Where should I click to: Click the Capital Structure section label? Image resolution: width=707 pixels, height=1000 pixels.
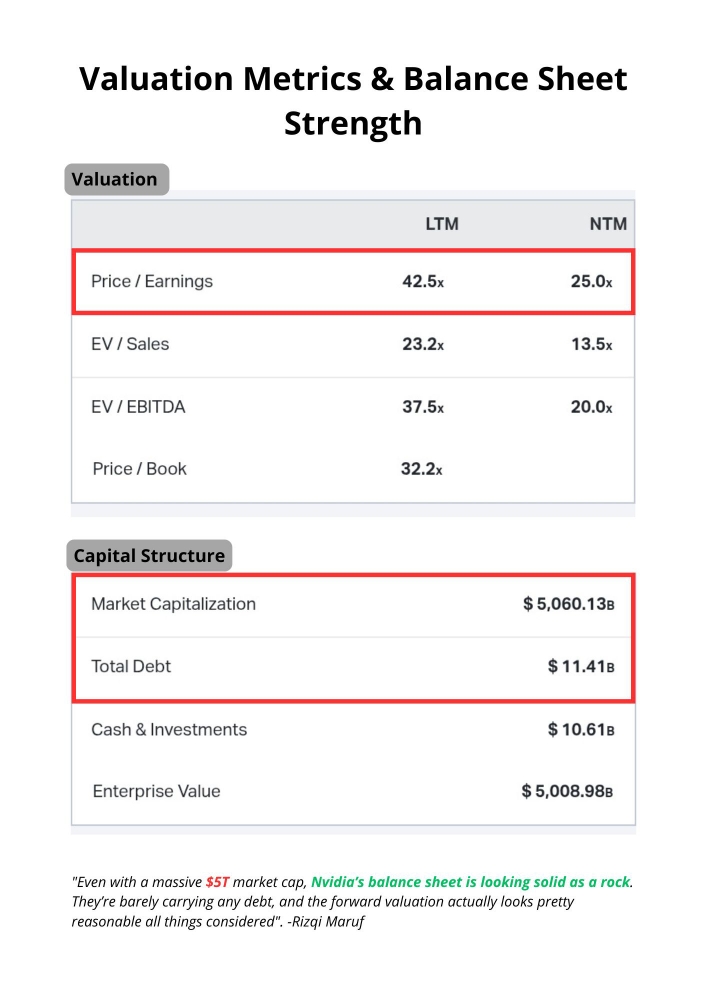point(149,556)
